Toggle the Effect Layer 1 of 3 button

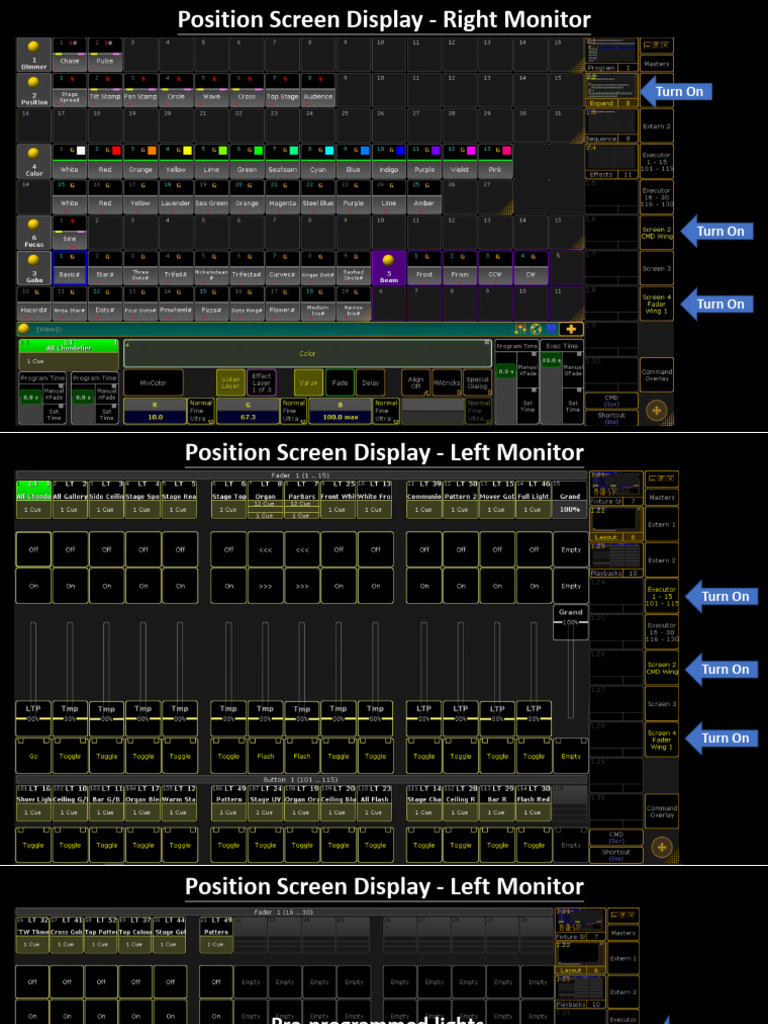click(261, 382)
